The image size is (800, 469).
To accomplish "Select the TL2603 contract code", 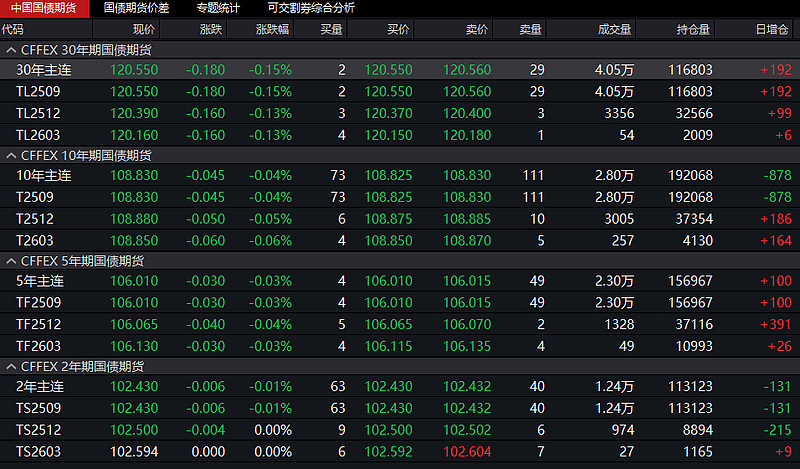I will 38,135.
